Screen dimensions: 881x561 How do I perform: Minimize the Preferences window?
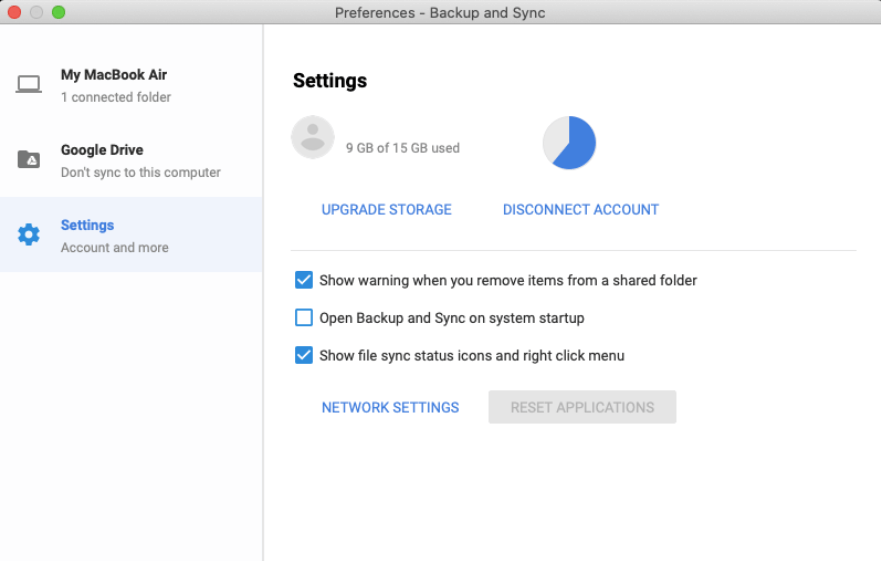coord(36,12)
